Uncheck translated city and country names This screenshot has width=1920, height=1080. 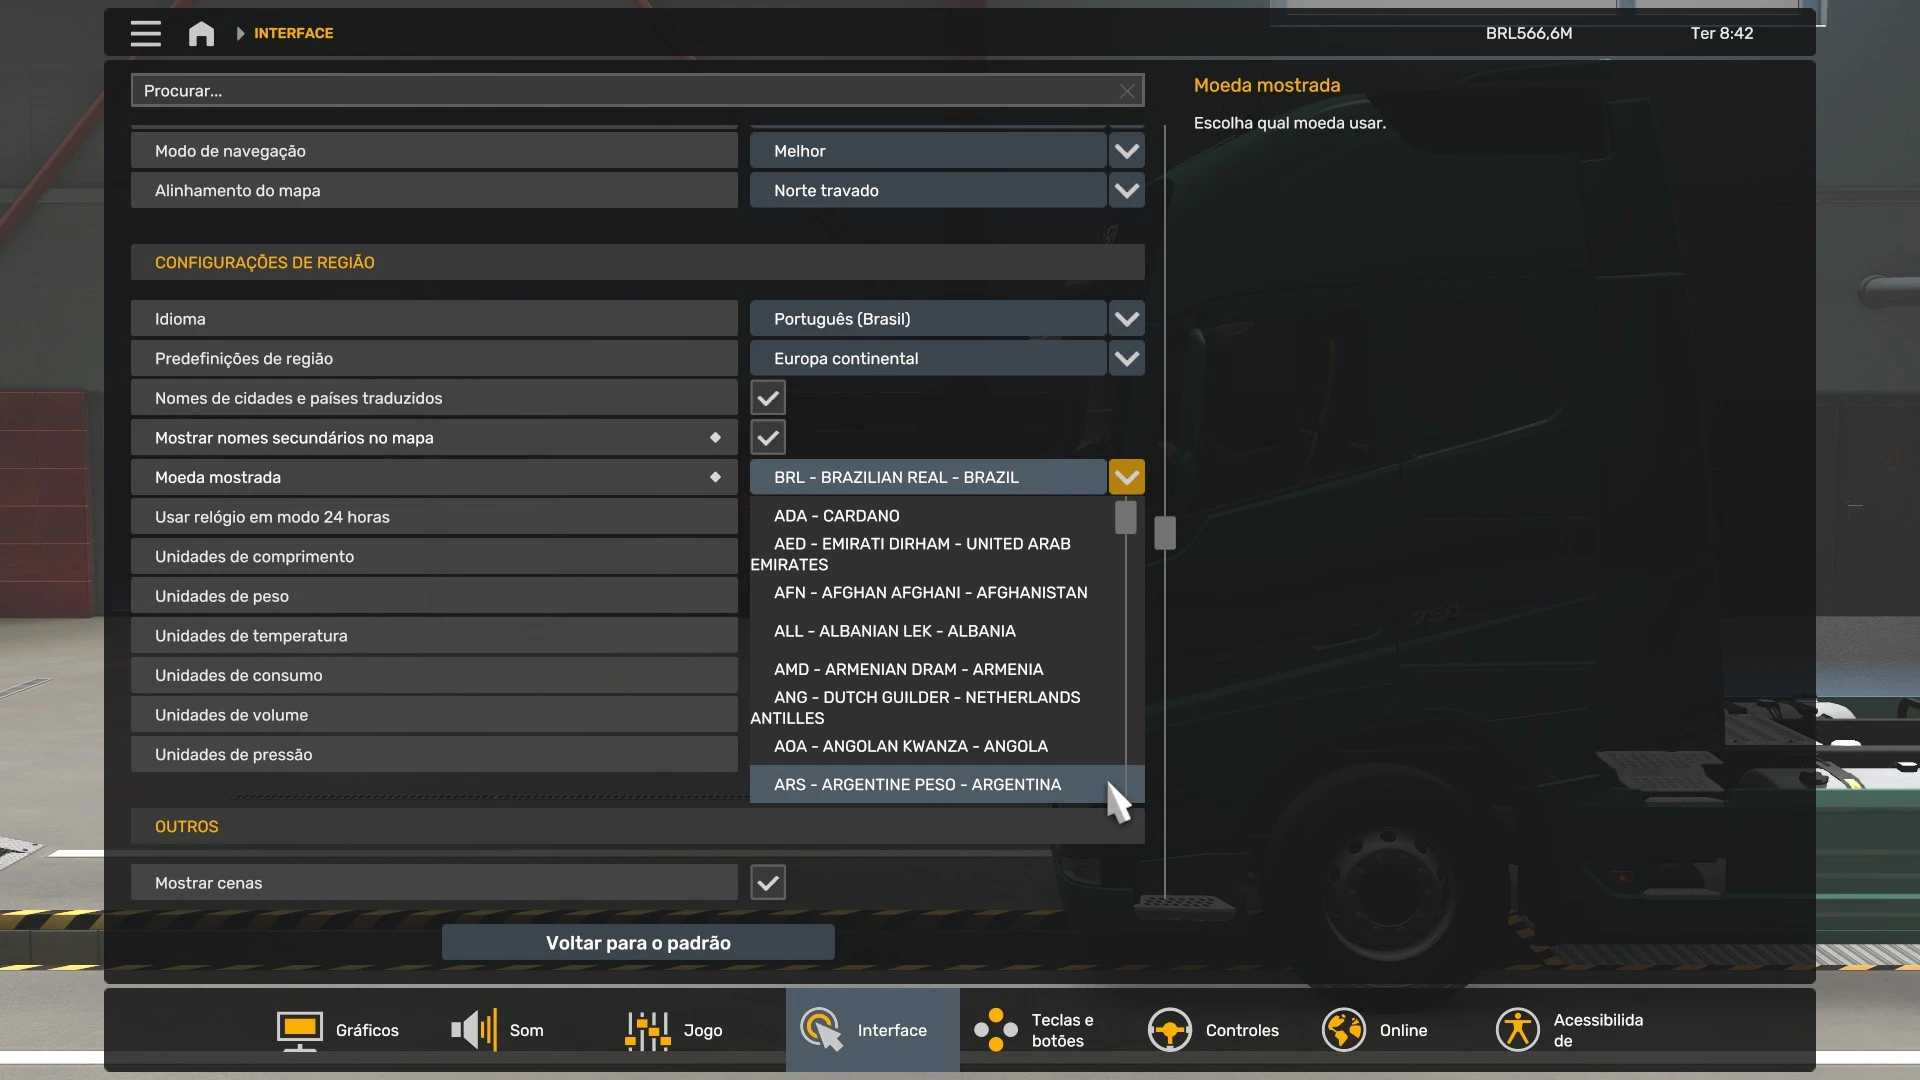point(768,398)
